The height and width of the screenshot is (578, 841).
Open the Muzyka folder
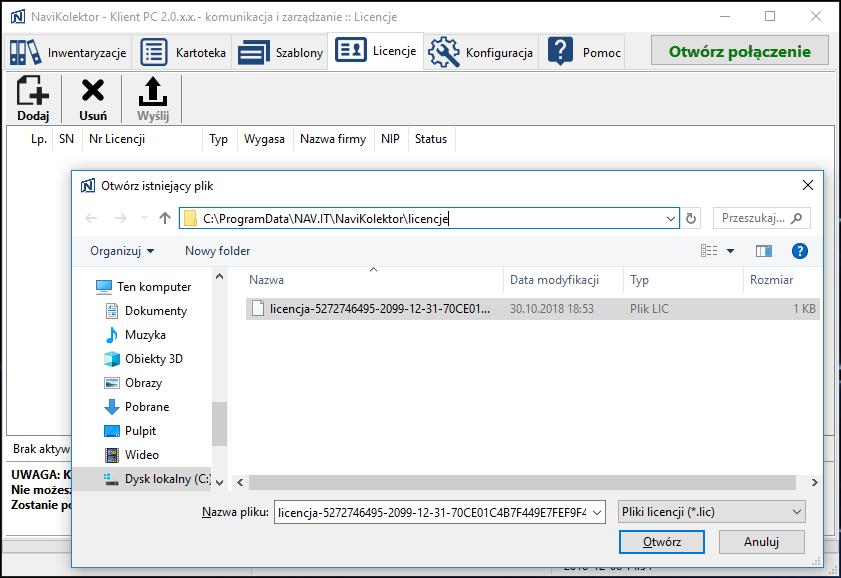[135, 335]
